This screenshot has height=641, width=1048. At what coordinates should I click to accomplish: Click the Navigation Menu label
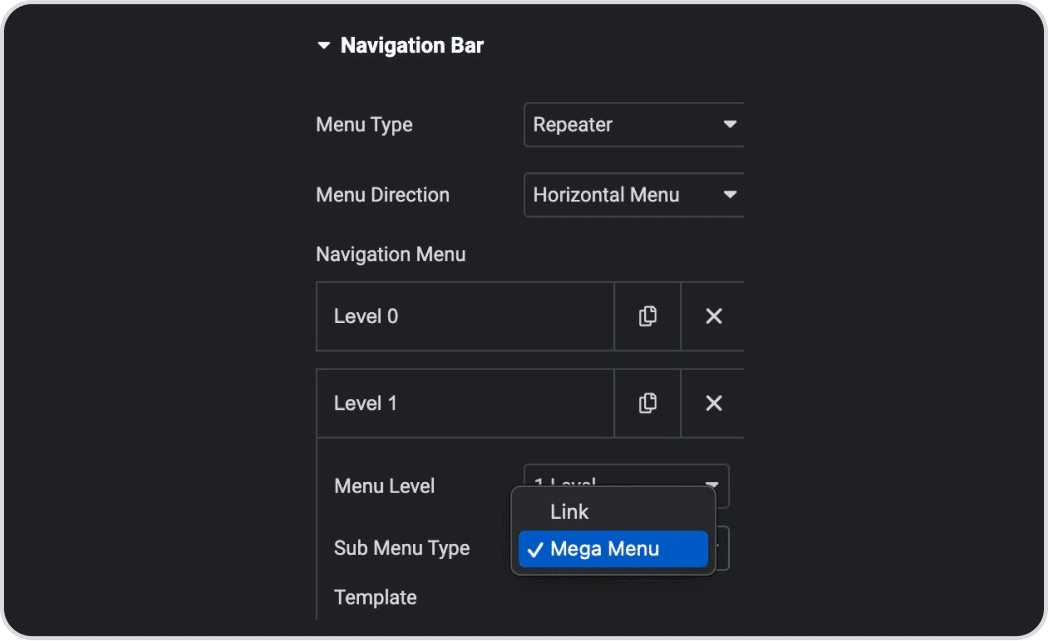click(390, 254)
